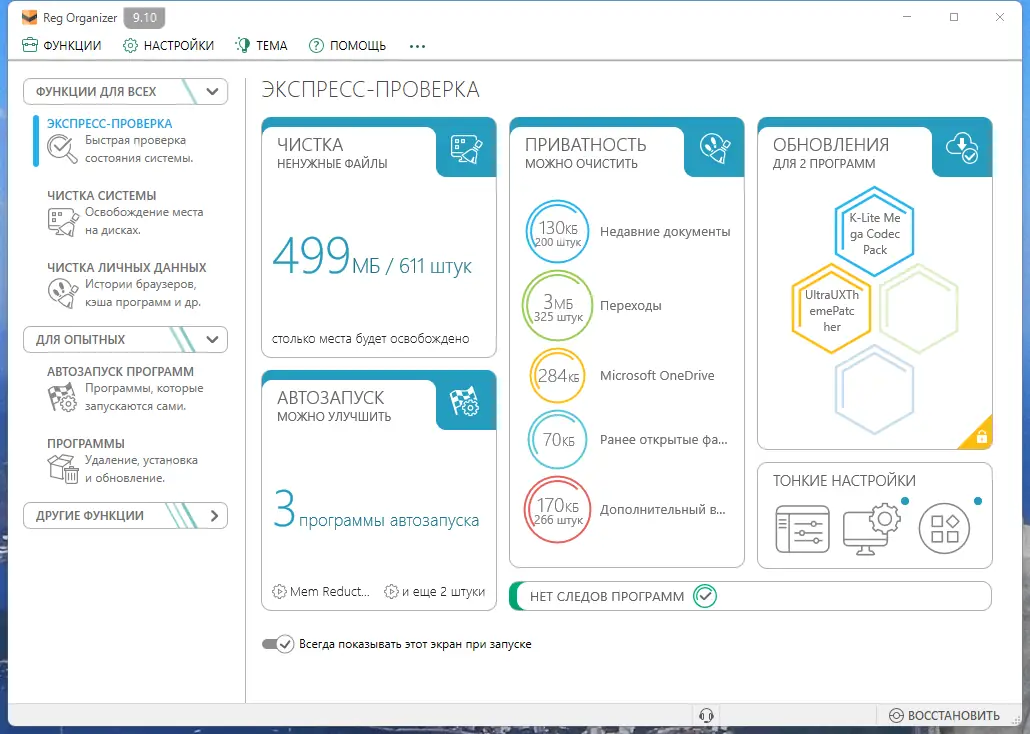Open ПРОГРАММЫ sidebar title

[86, 444]
